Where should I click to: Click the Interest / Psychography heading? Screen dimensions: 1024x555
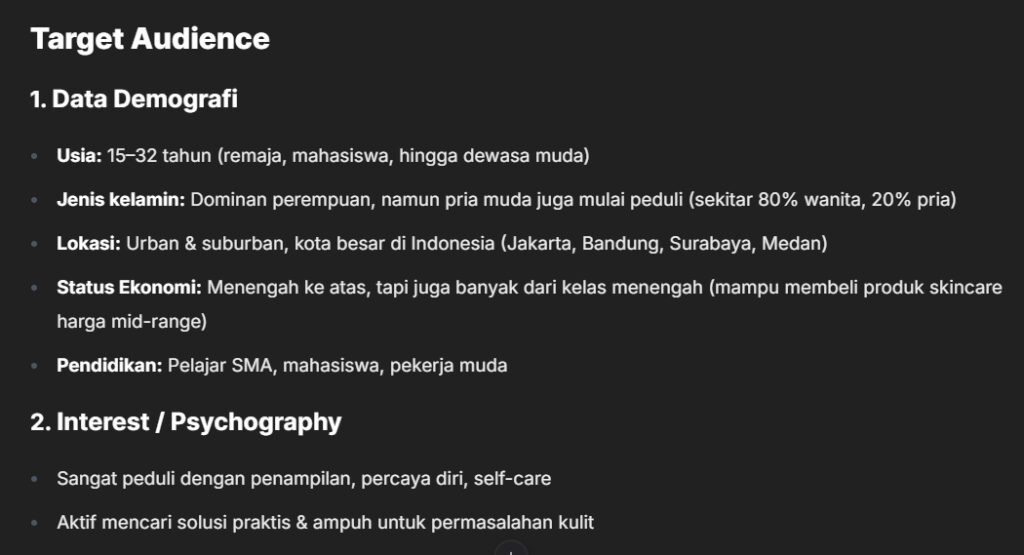pyautogui.click(x=186, y=421)
